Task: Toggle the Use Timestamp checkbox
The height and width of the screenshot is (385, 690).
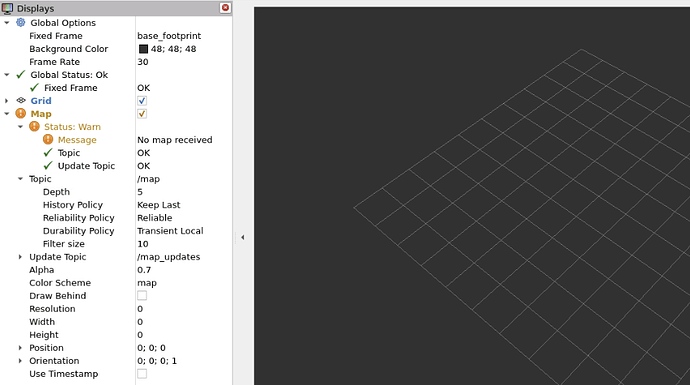Action: click(142, 374)
